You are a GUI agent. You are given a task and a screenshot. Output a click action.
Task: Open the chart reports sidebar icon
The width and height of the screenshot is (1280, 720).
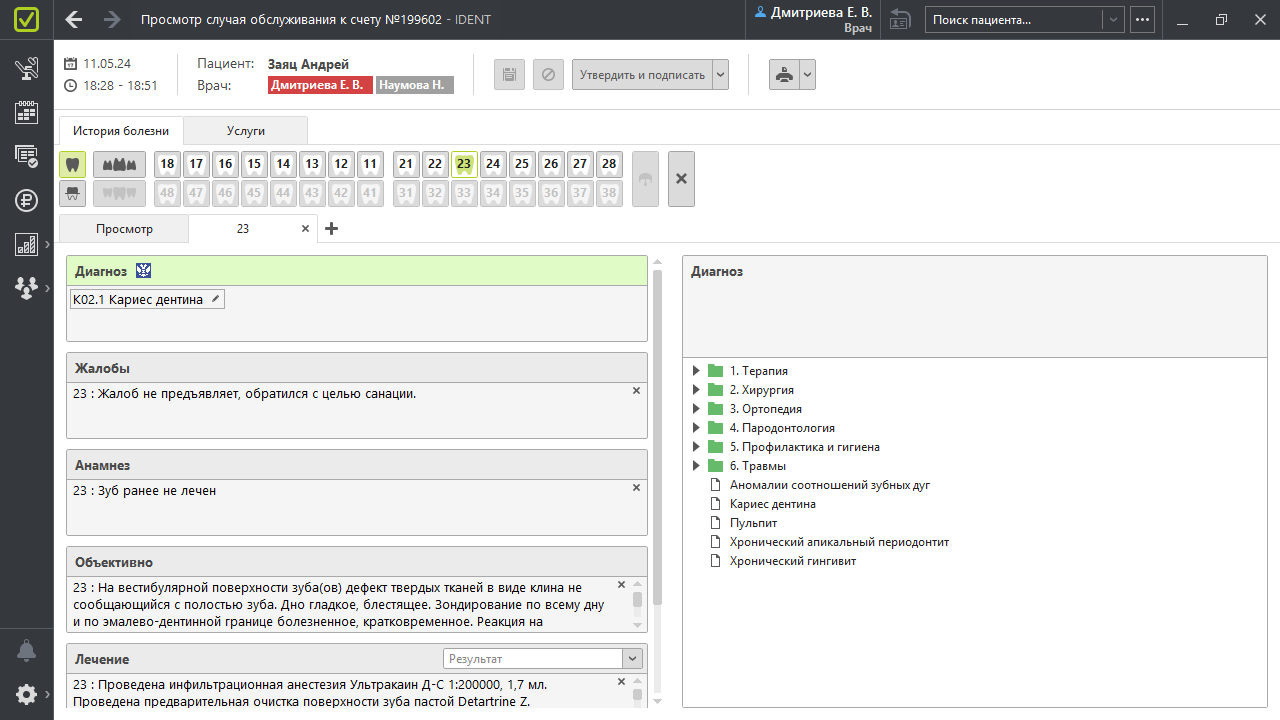coord(27,244)
